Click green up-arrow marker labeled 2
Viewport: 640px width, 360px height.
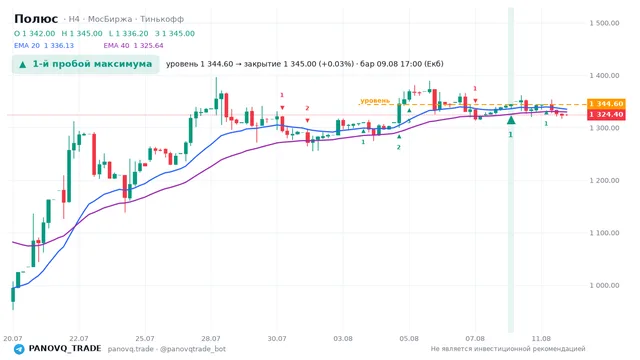[x=399, y=137]
